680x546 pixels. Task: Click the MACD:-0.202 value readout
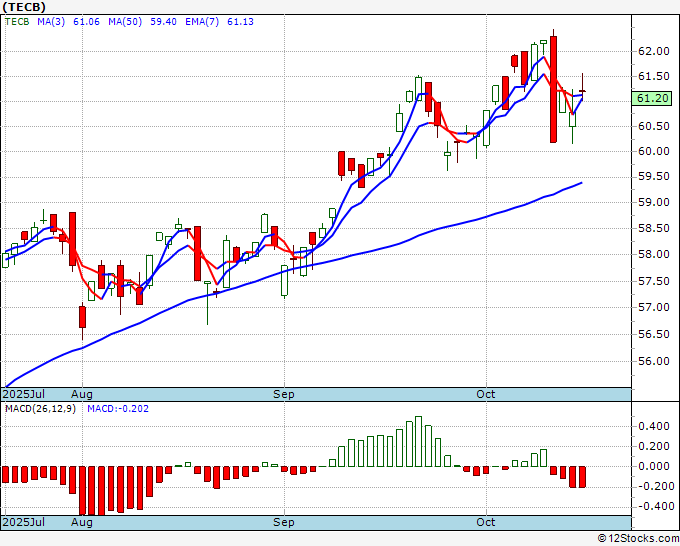118,409
